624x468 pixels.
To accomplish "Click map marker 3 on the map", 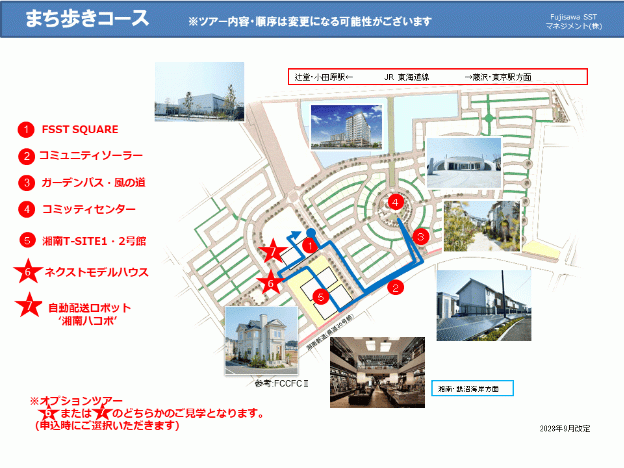I will (421, 237).
